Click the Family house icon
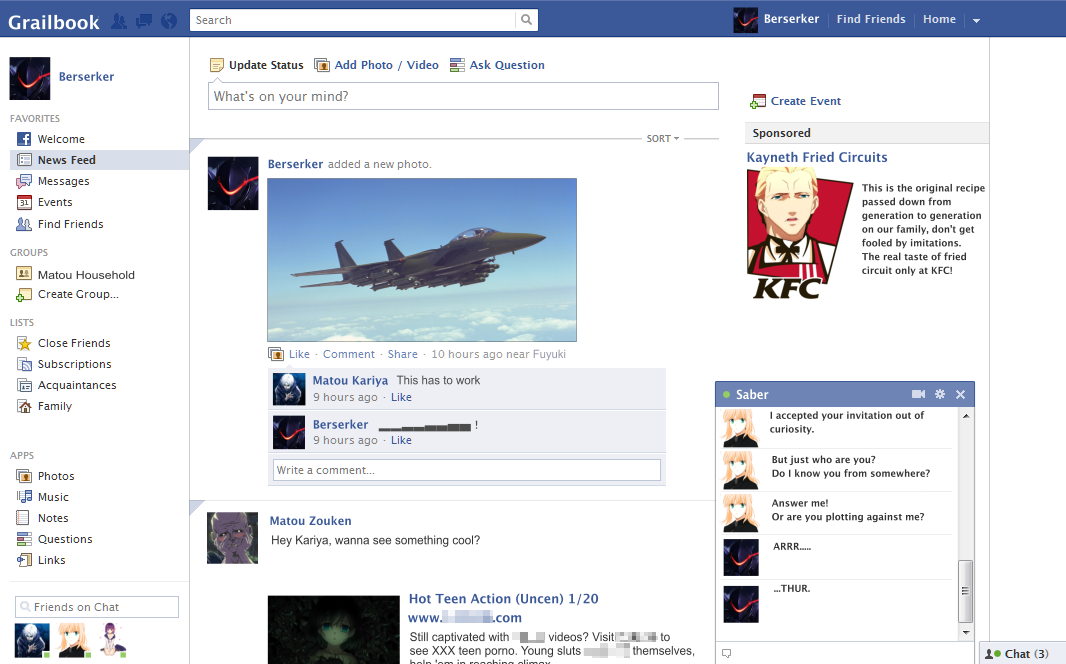Image resolution: width=1066 pixels, height=664 pixels. (x=24, y=406)
